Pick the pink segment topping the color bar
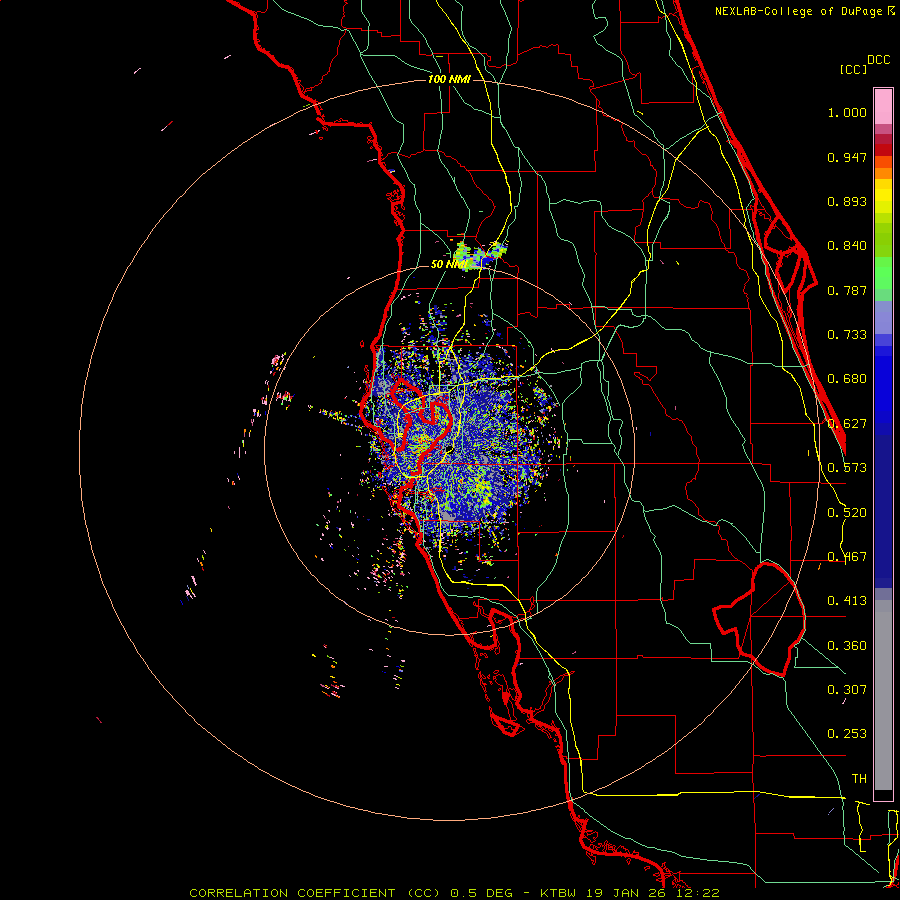Viewport: 900px width, 900px height. [883, 107]
